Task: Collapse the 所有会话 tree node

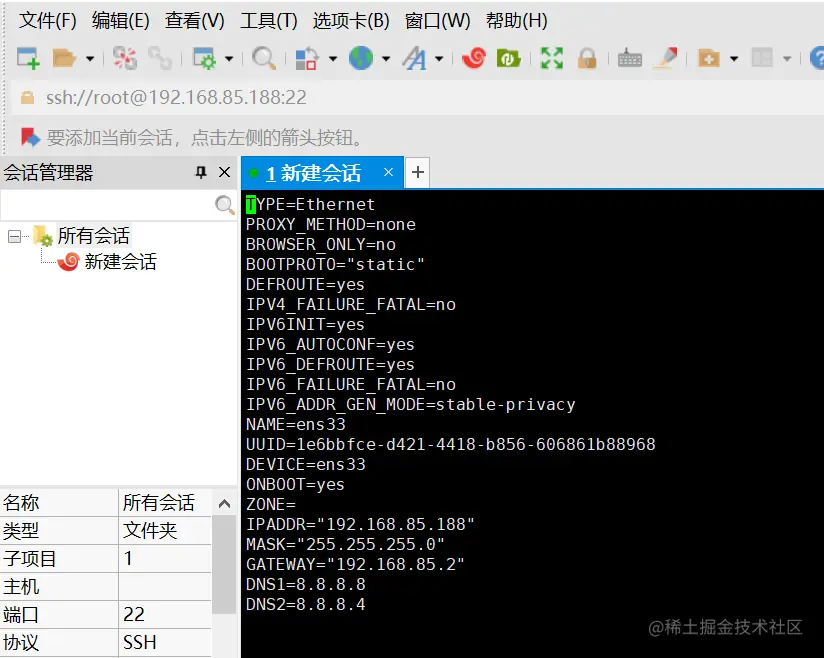Action: point(15,237)
